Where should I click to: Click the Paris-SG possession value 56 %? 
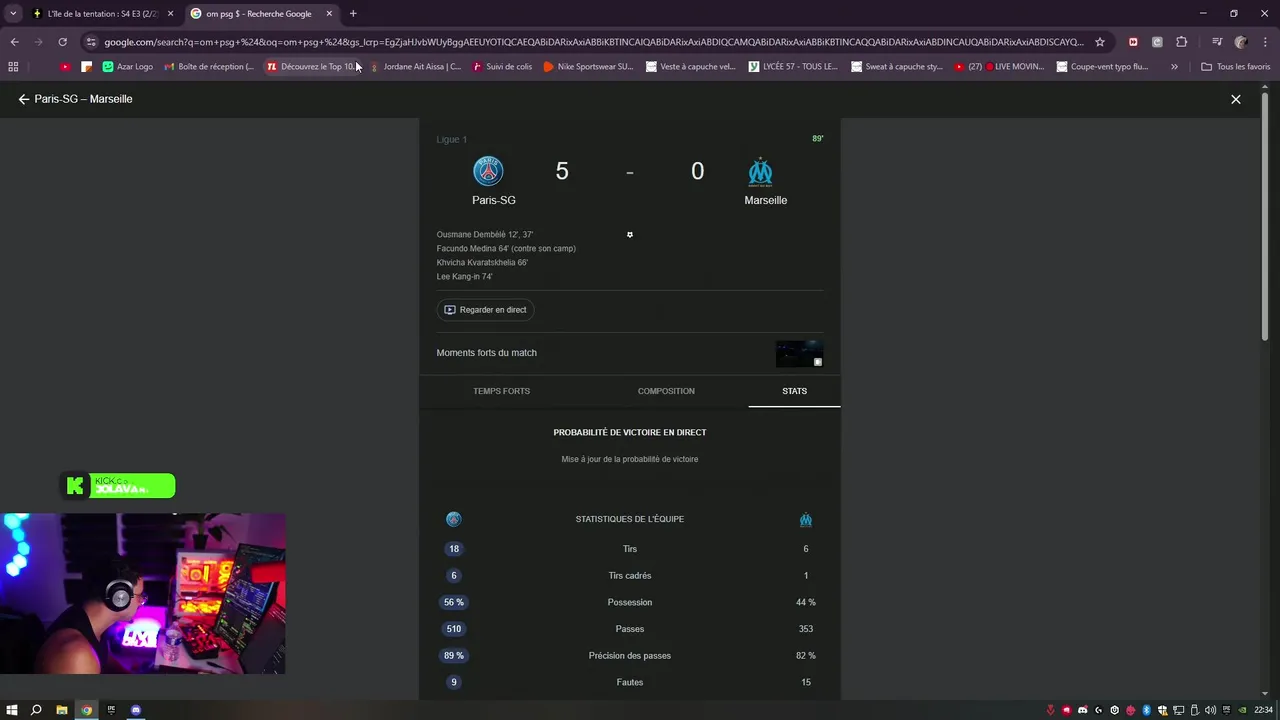point(454,602)
